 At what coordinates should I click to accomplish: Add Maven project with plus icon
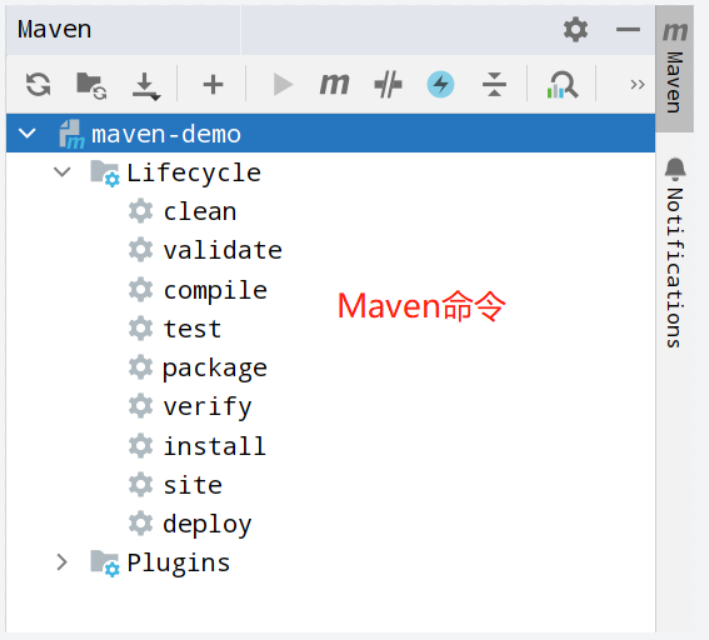[x=213, y=85]
